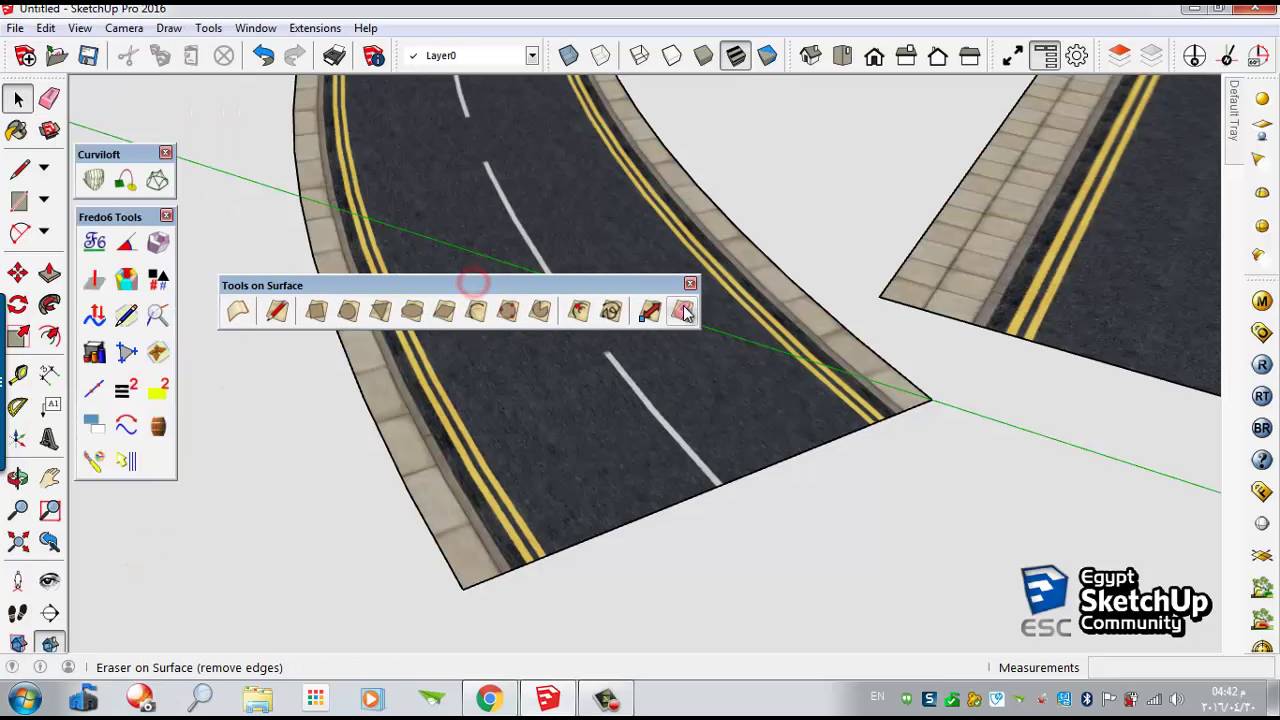Enable Hidden Line face style
1280x720 pixels.
pyautogui.click(x=671, y=56)
